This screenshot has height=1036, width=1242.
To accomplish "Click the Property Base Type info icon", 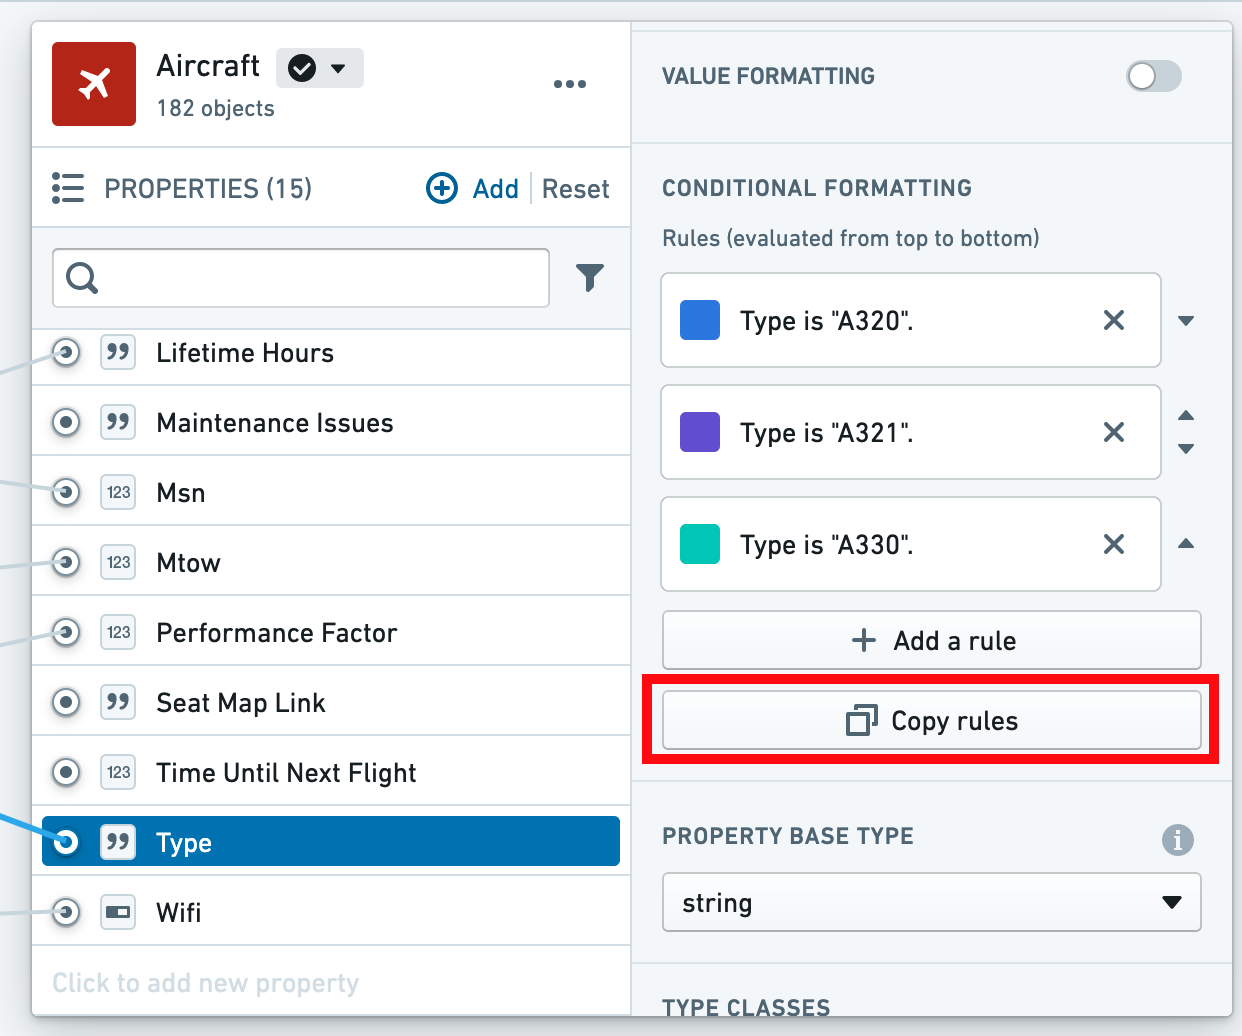I will 1178,840.
